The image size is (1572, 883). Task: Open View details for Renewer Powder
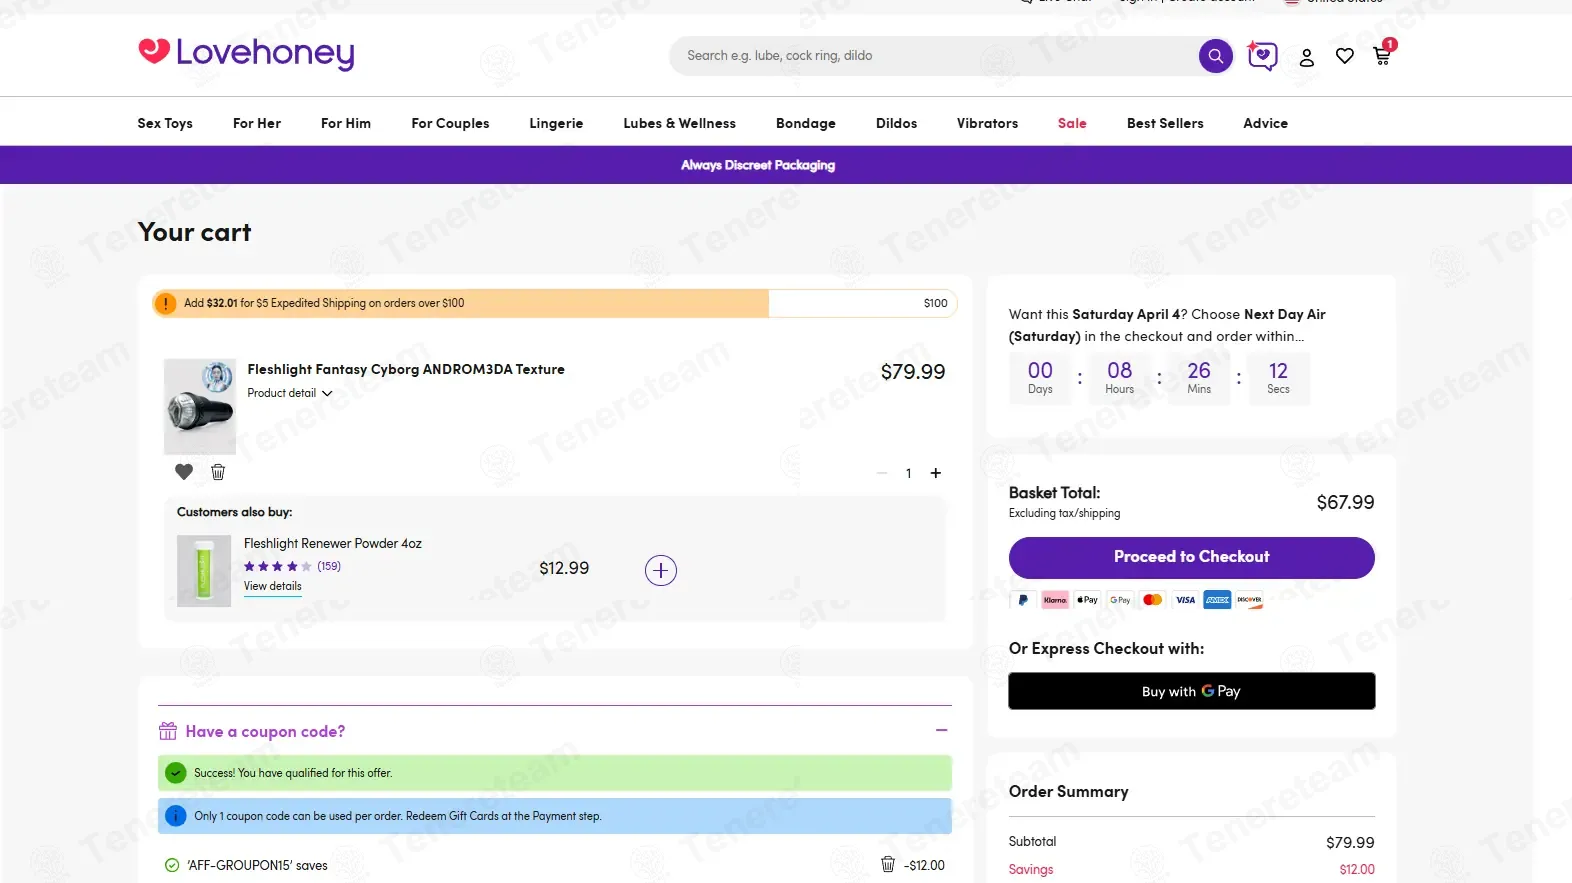[x=273, y=587]
